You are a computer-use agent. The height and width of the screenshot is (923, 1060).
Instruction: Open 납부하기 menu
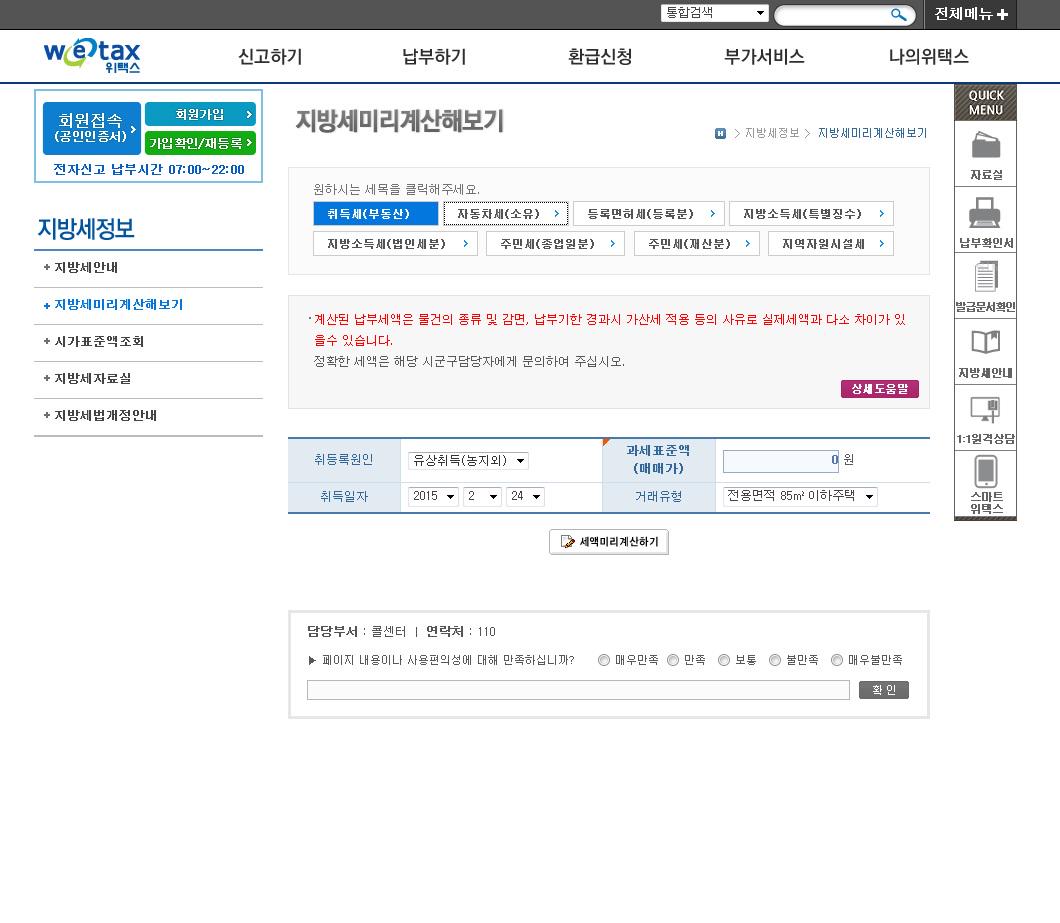point(434,56)
